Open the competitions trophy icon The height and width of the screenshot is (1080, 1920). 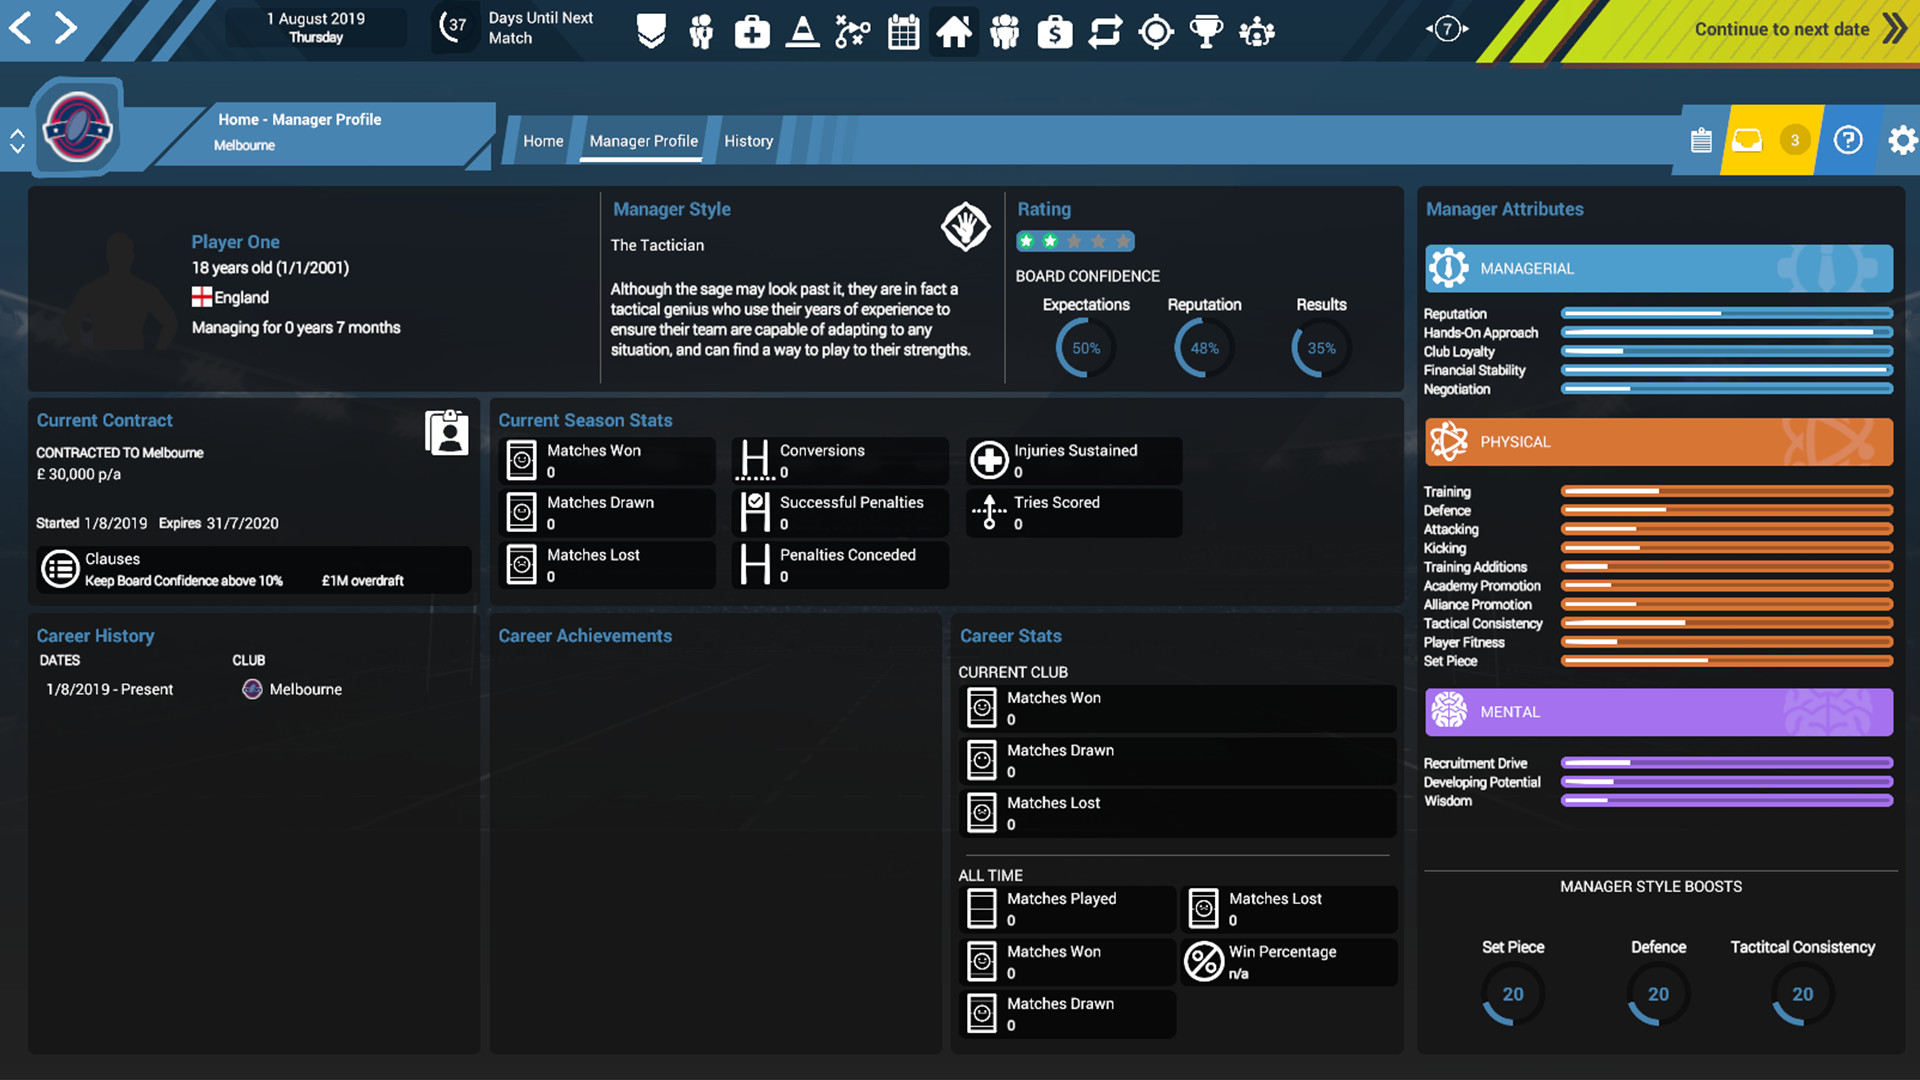pyautogui.click(x=1205, y=31)
